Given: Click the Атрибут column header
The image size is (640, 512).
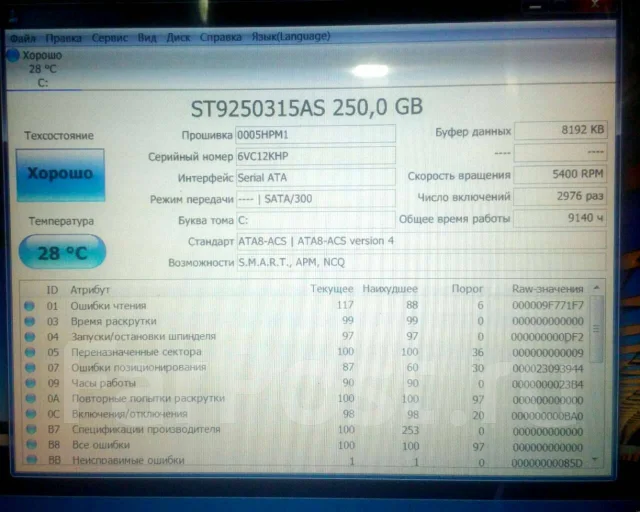Looking at the screenshot, I should [x=90, y=290].
